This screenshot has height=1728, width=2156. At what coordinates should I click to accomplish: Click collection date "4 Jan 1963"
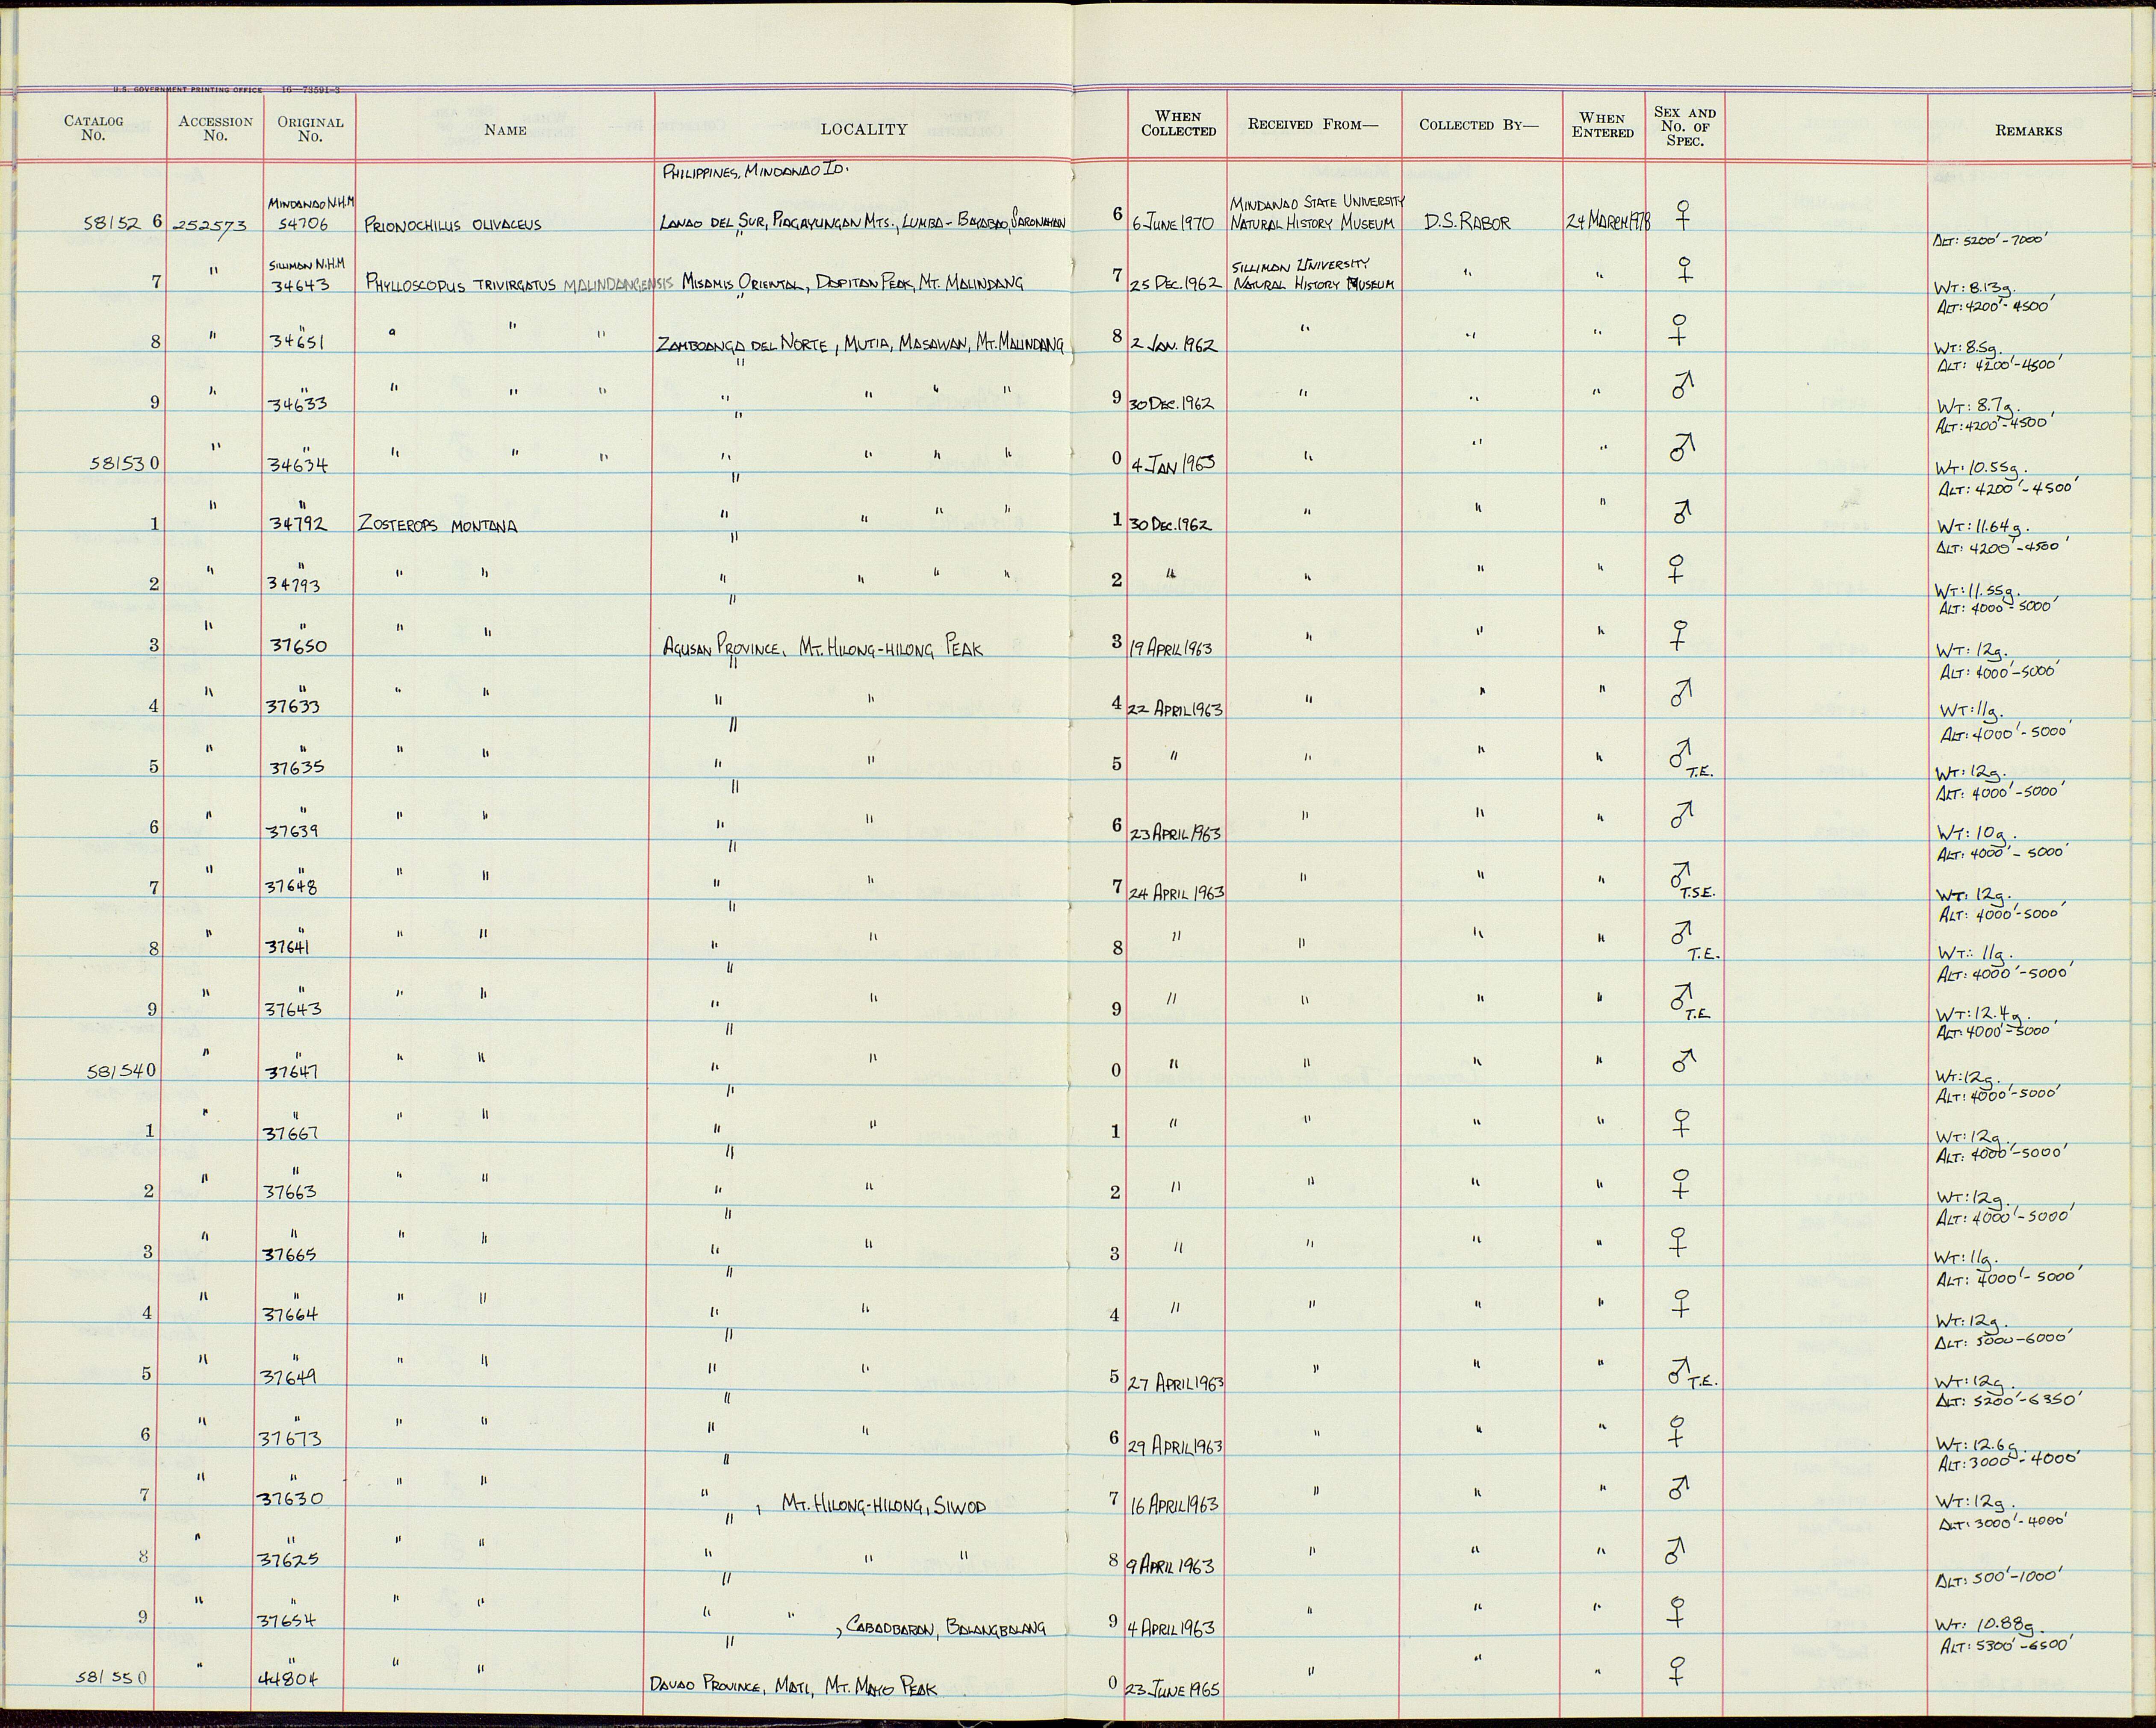point(1173,465)
